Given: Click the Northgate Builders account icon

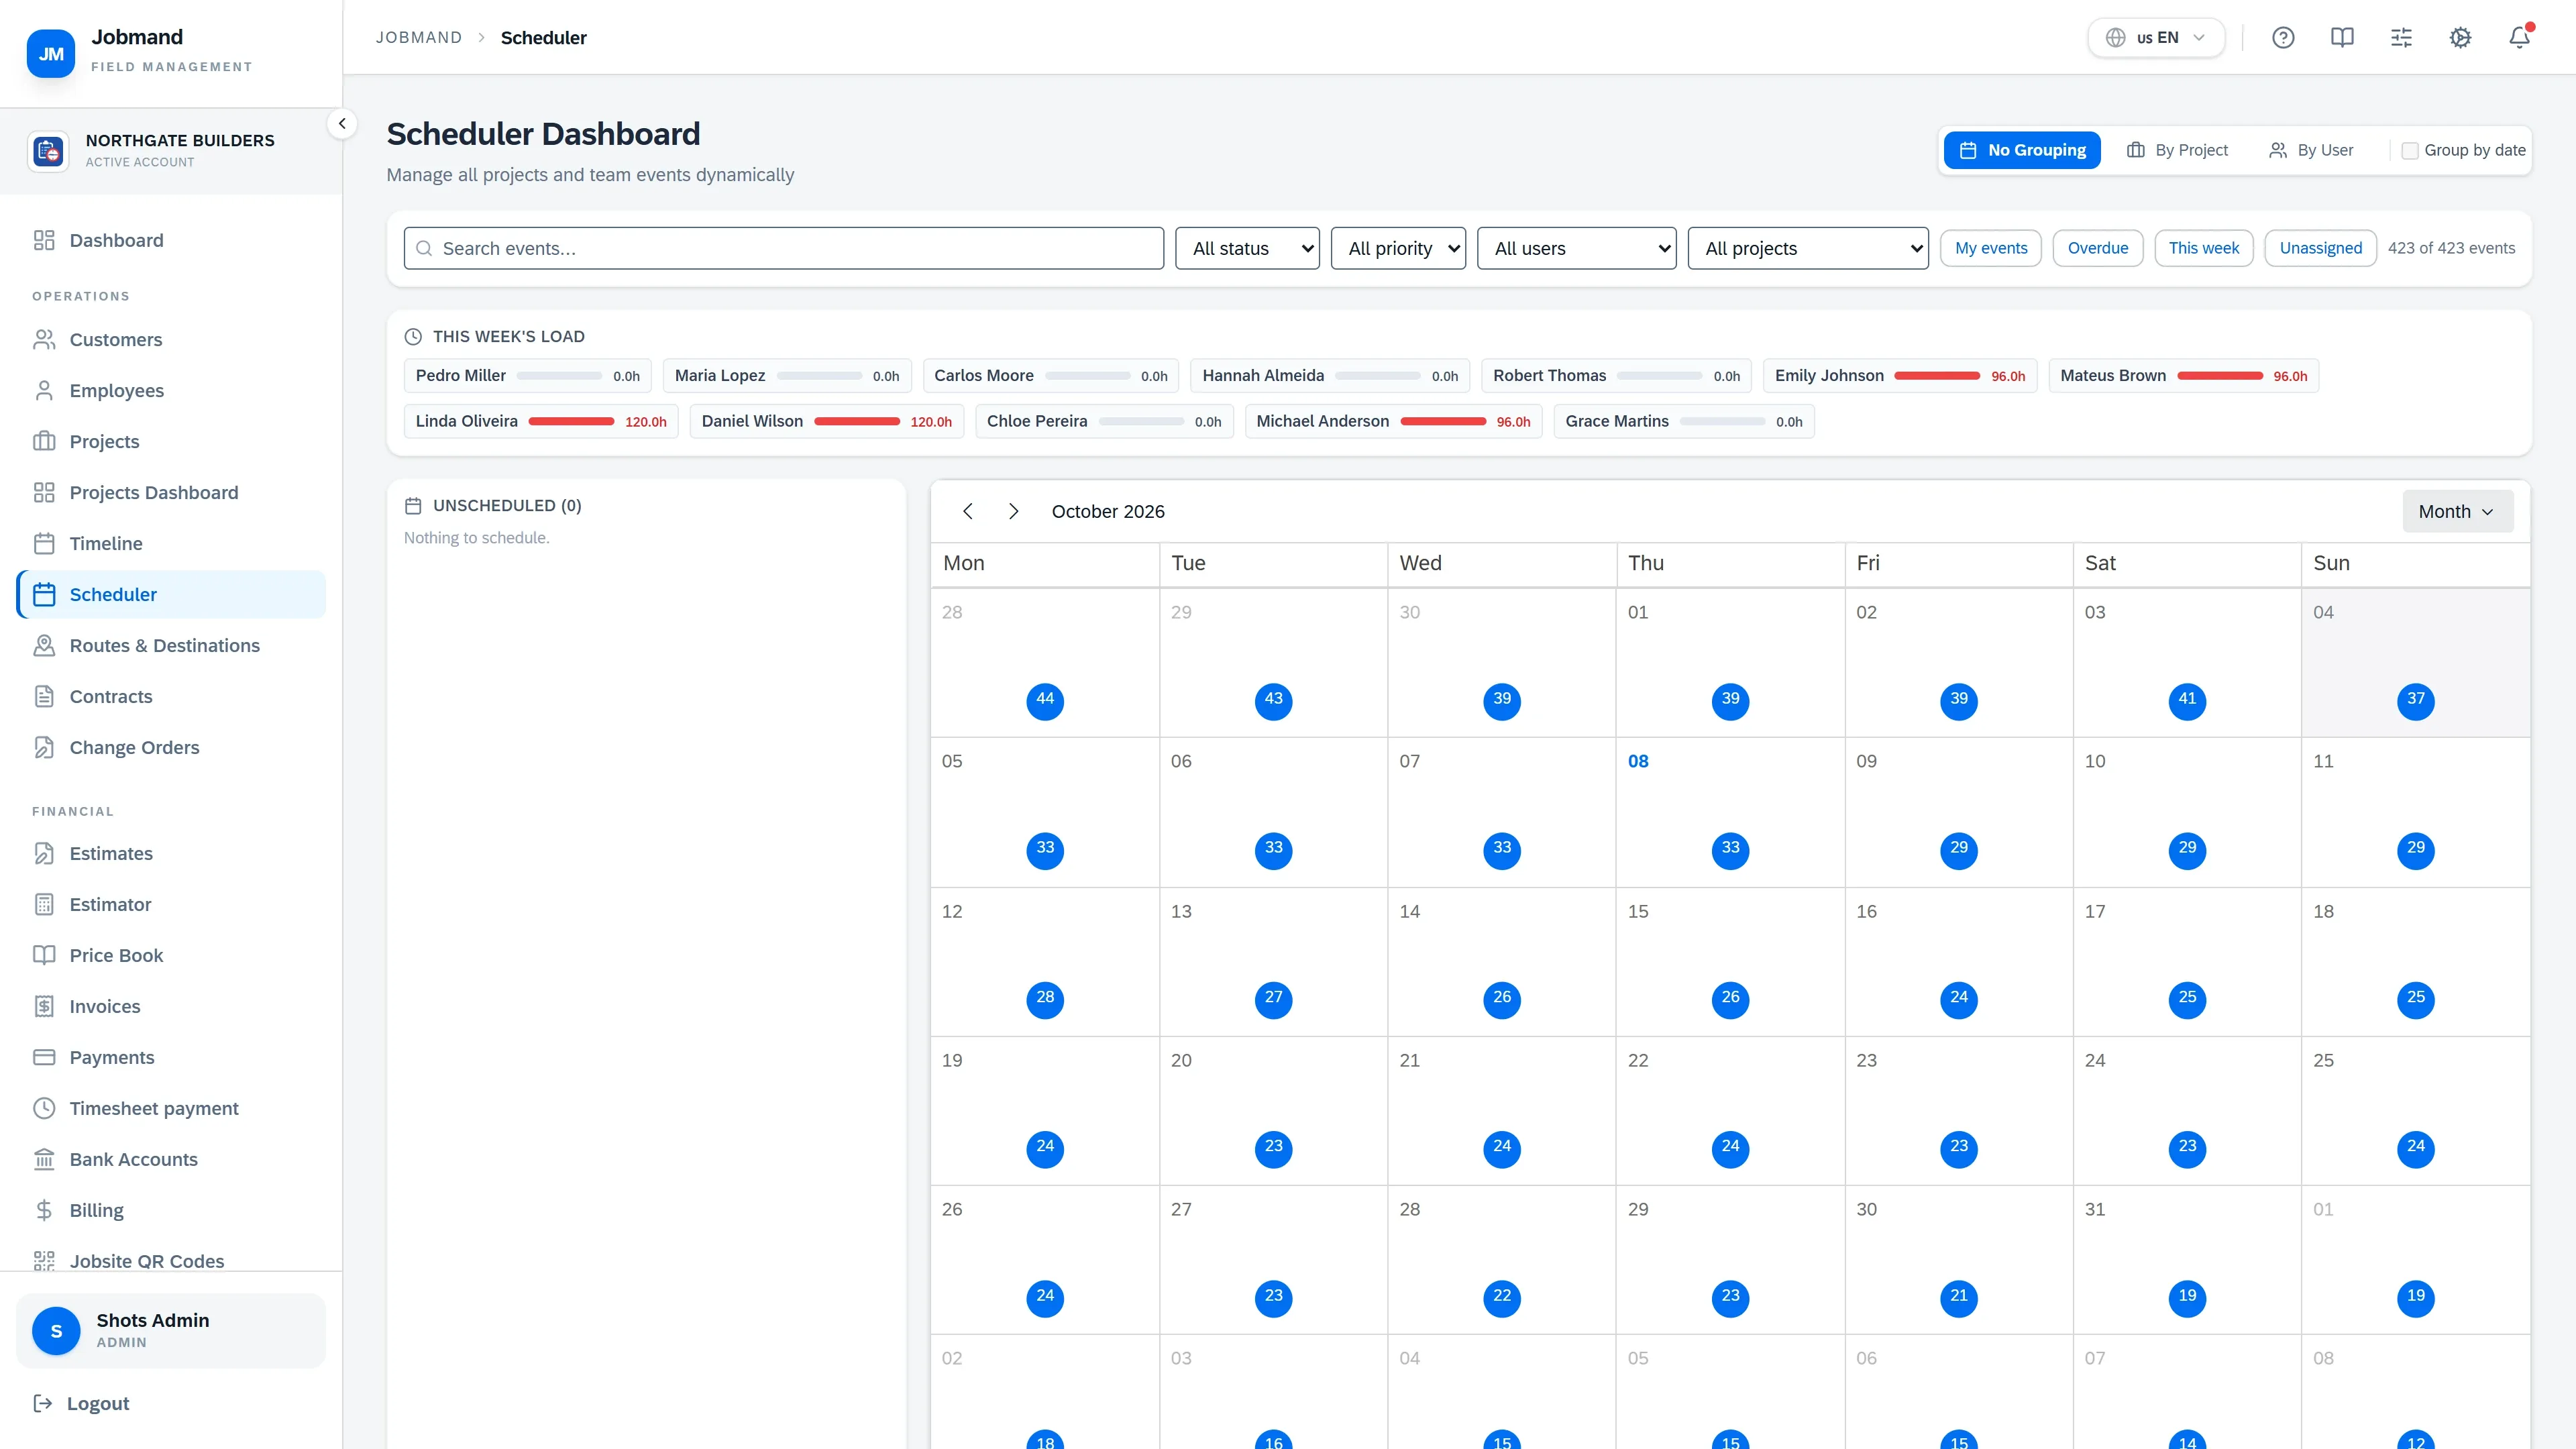Looking at the screenshot, I should [48, 151].
